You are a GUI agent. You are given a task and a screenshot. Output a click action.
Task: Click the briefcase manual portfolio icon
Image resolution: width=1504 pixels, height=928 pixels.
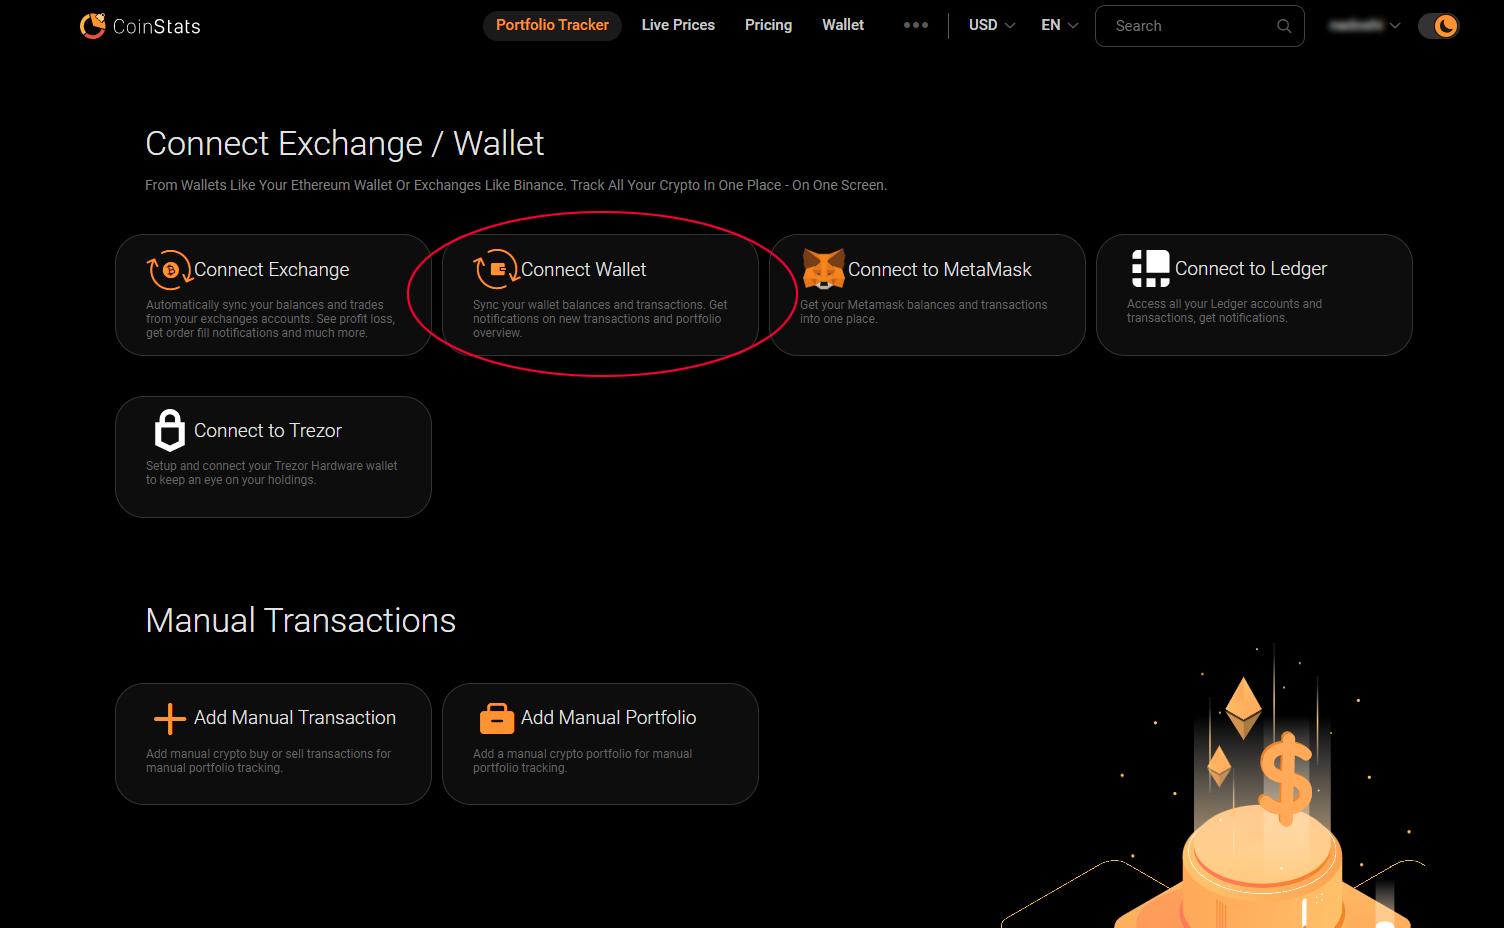coord(497,718)
